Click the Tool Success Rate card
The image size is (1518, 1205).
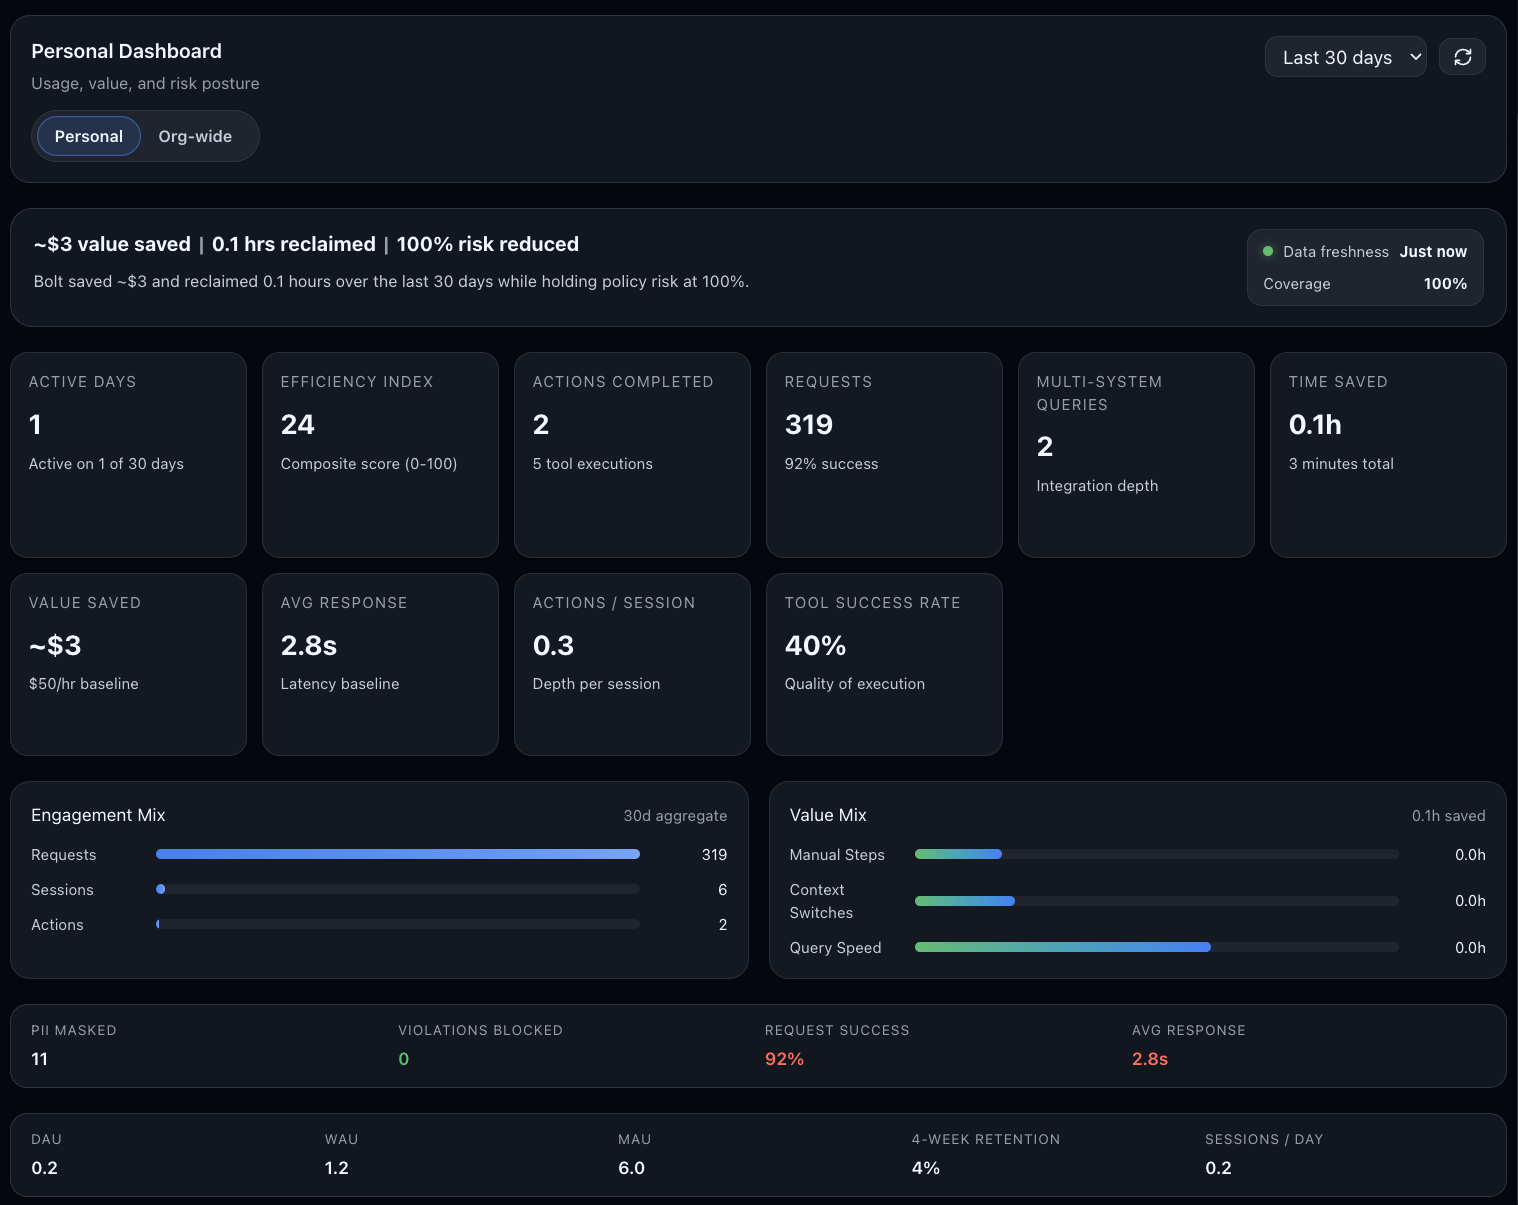(884, 664)
